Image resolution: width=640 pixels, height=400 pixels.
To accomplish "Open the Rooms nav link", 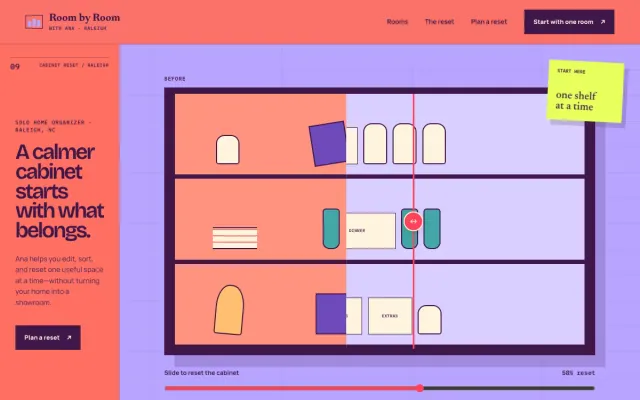I will (397, 22).
